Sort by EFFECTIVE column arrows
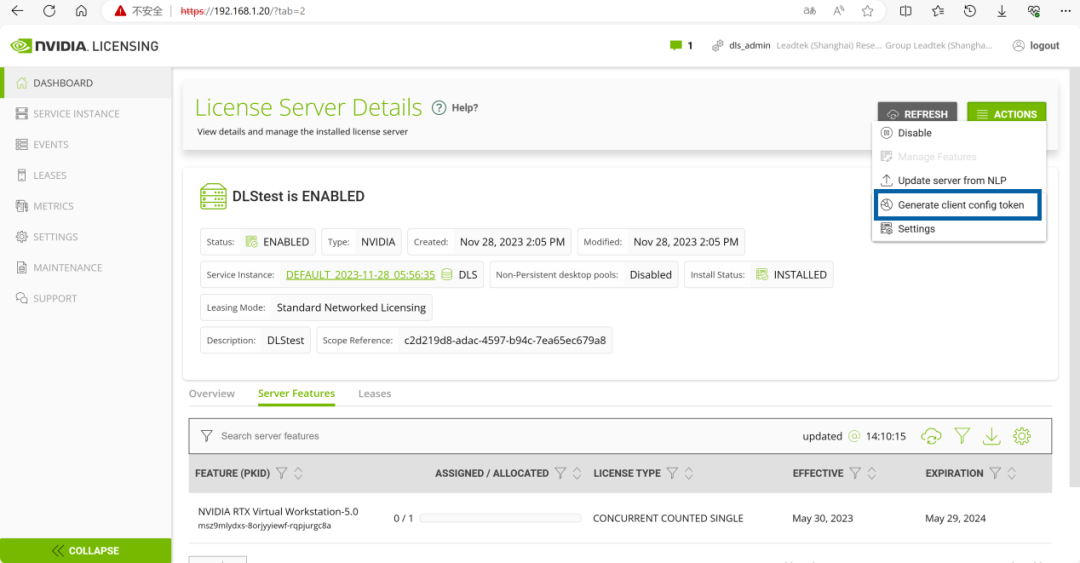 [x=872, y=473]
